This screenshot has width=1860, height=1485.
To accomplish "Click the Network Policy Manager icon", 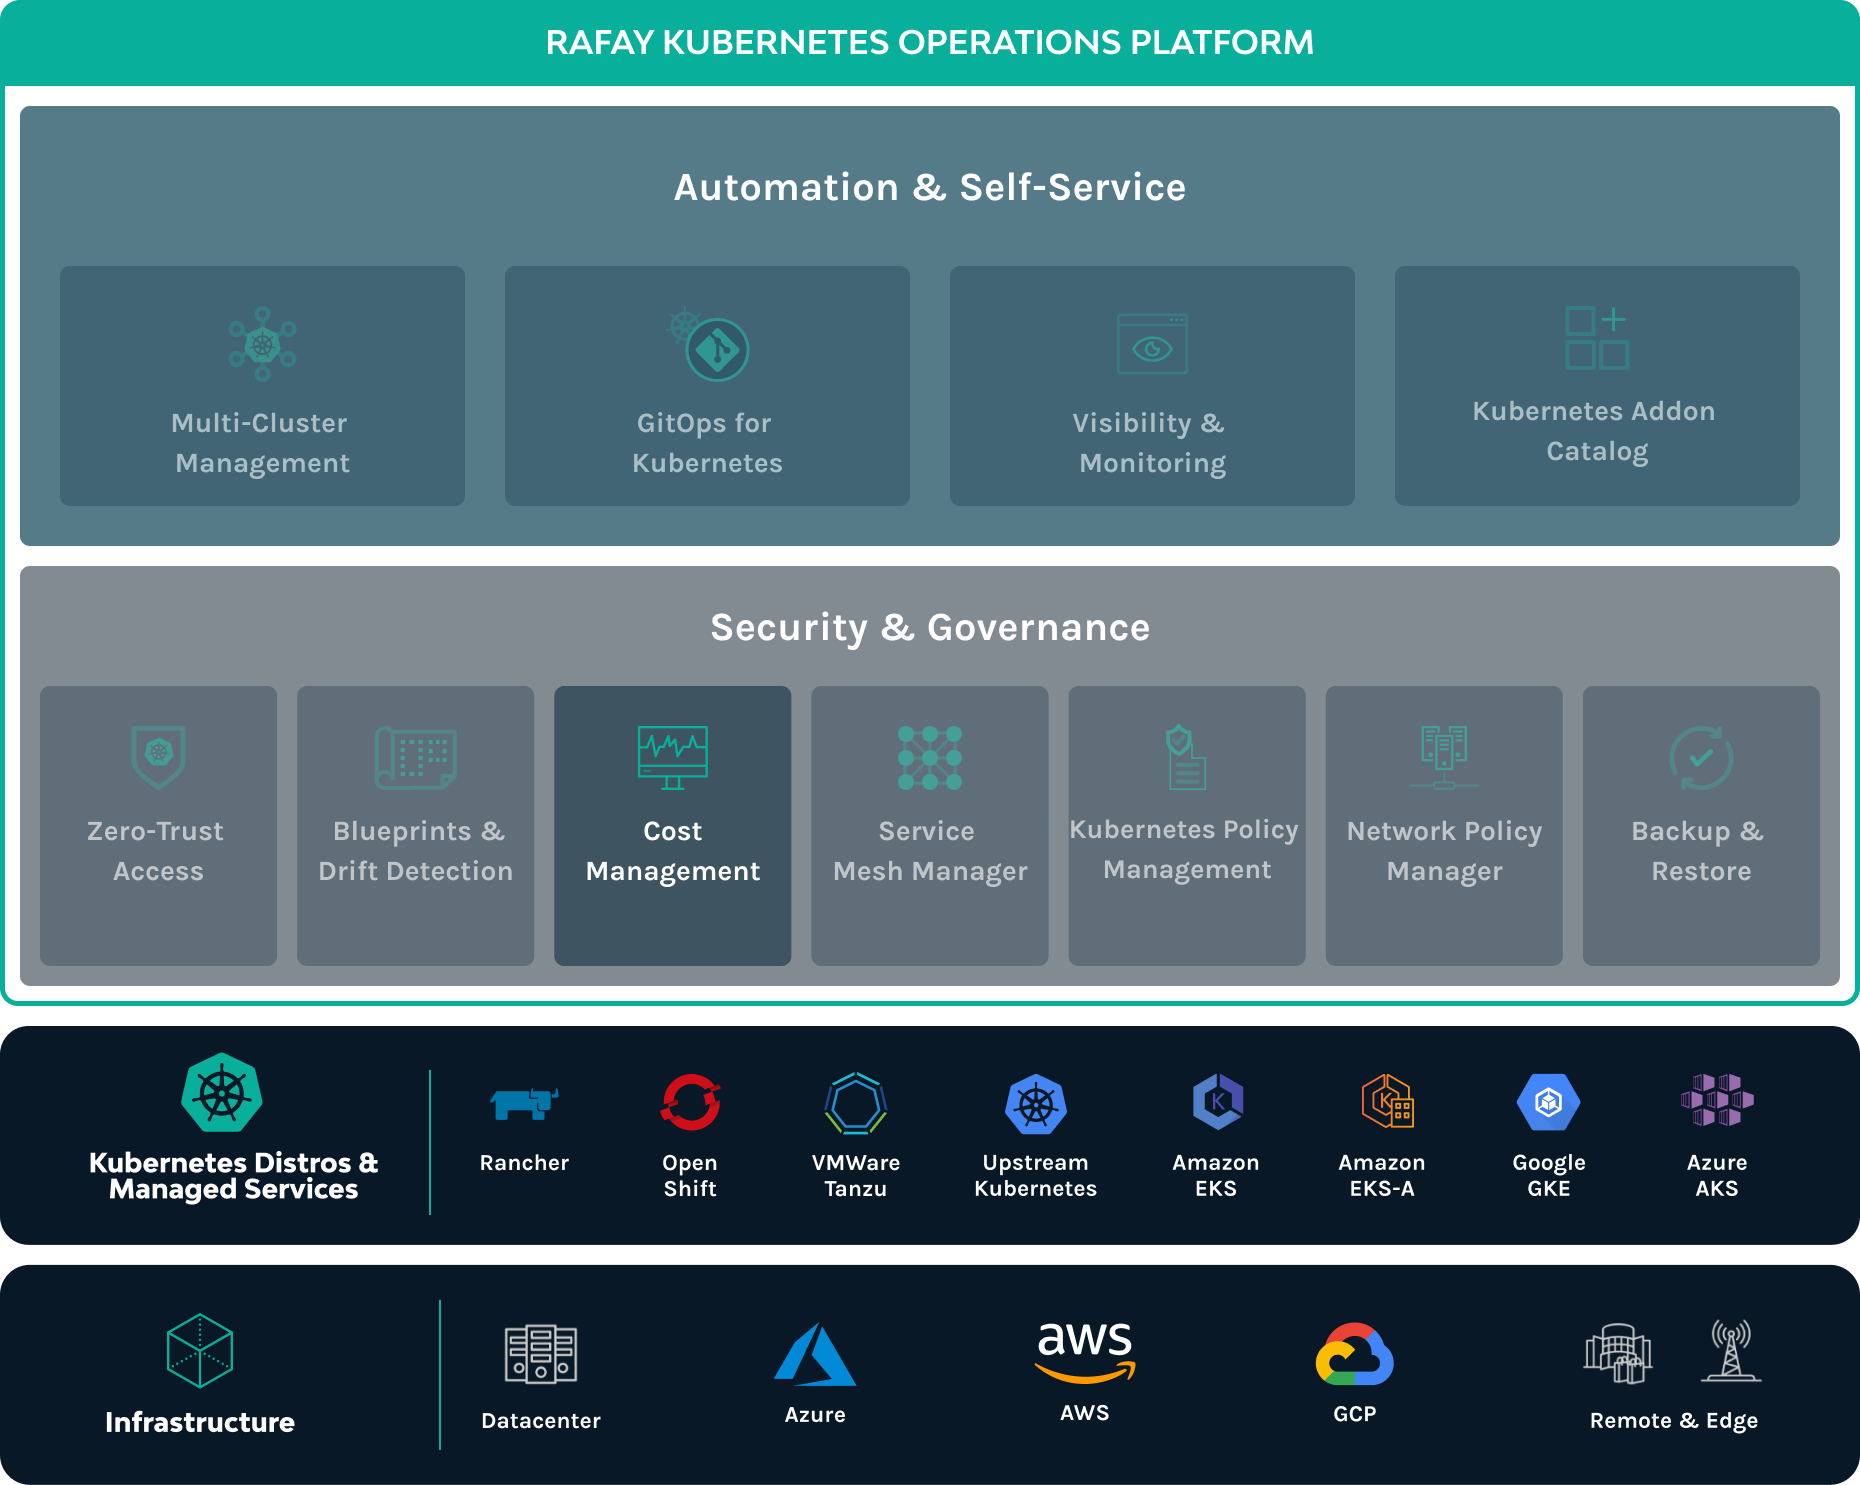I will [x=1444, y=757].
